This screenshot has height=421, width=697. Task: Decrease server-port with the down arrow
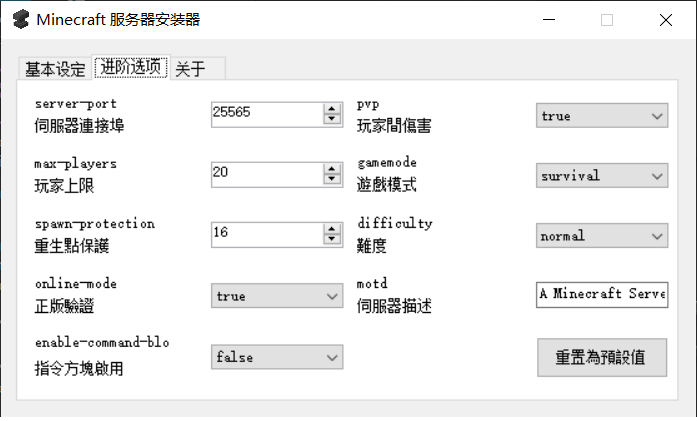[x=332, y=120]
